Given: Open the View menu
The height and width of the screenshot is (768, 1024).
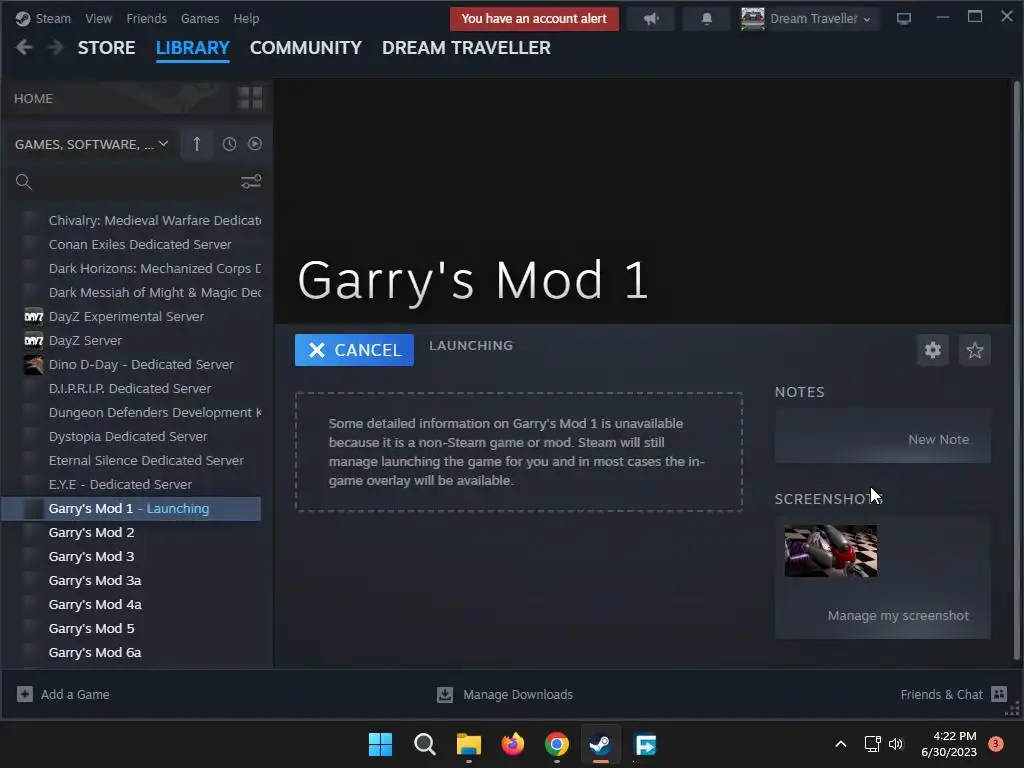Looking at the screenshot, I should [x=99, y=18].
